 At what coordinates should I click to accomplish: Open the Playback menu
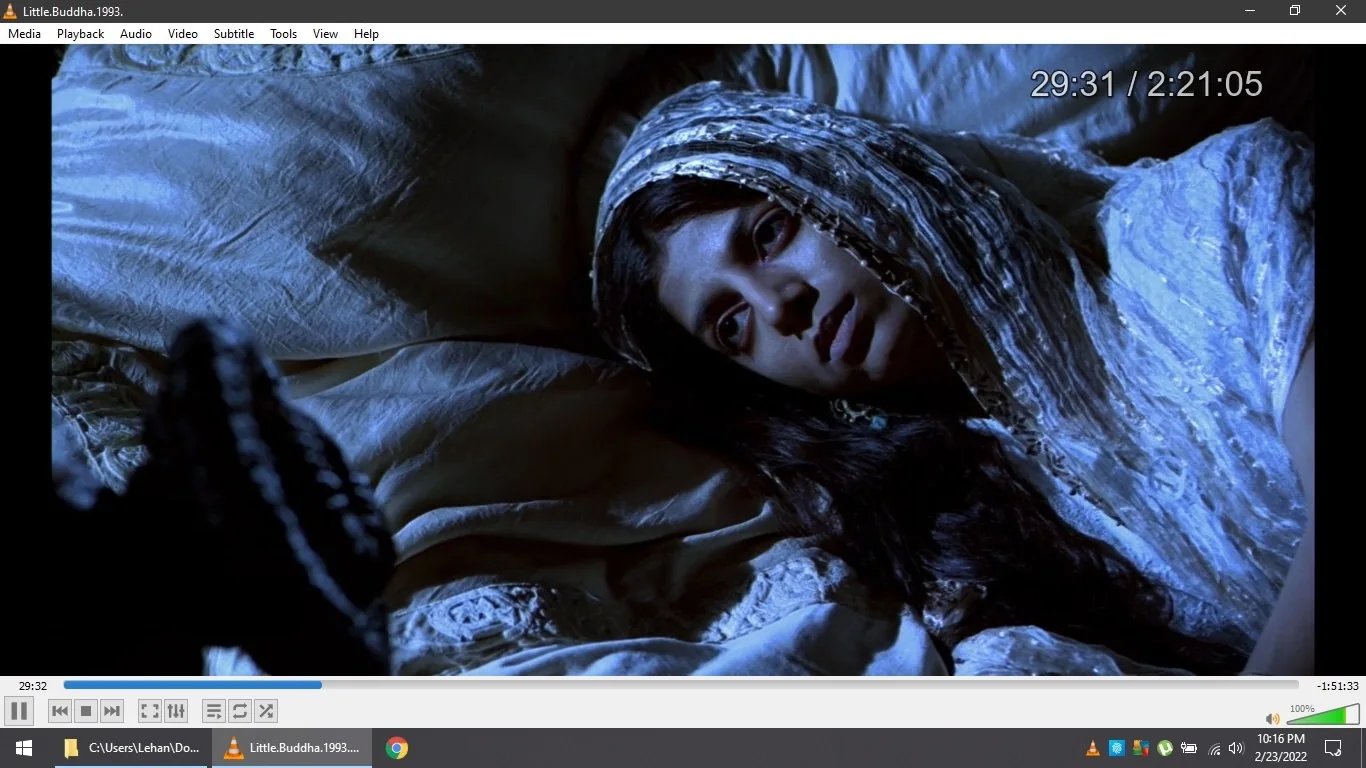[x=81, y=34]
